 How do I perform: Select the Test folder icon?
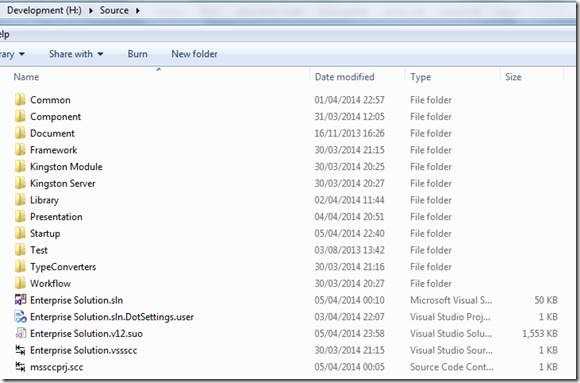pos(20,250)
